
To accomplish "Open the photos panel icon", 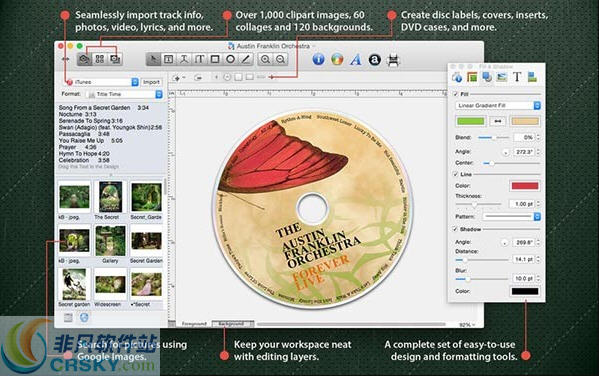I will coord(115,59).
